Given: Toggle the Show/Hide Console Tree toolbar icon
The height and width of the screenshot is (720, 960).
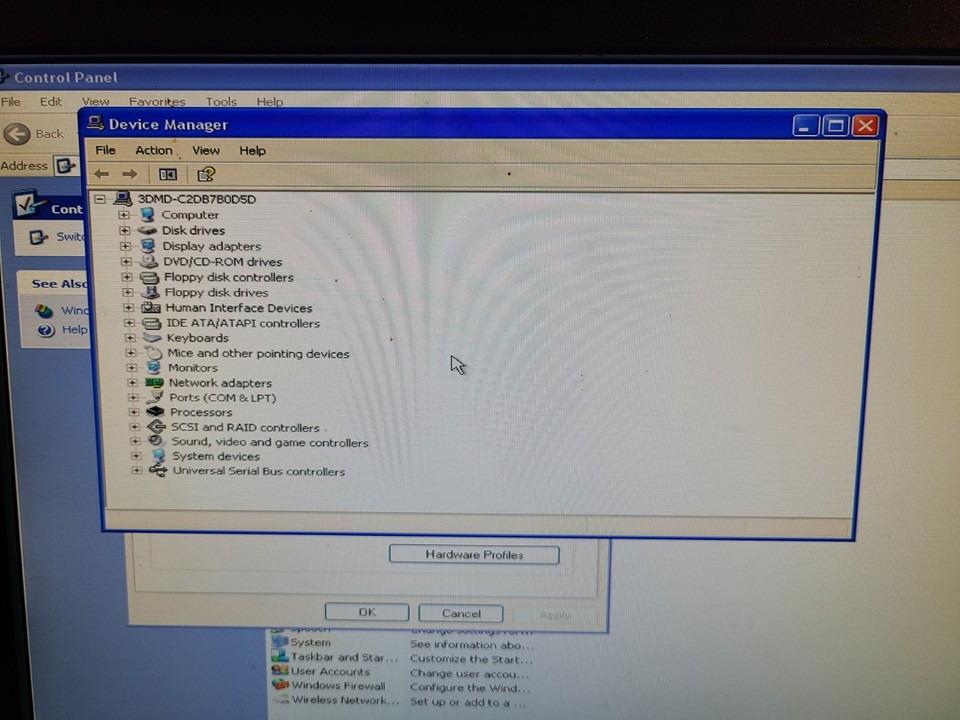Looking at the screenshot, I should (167, 173).
